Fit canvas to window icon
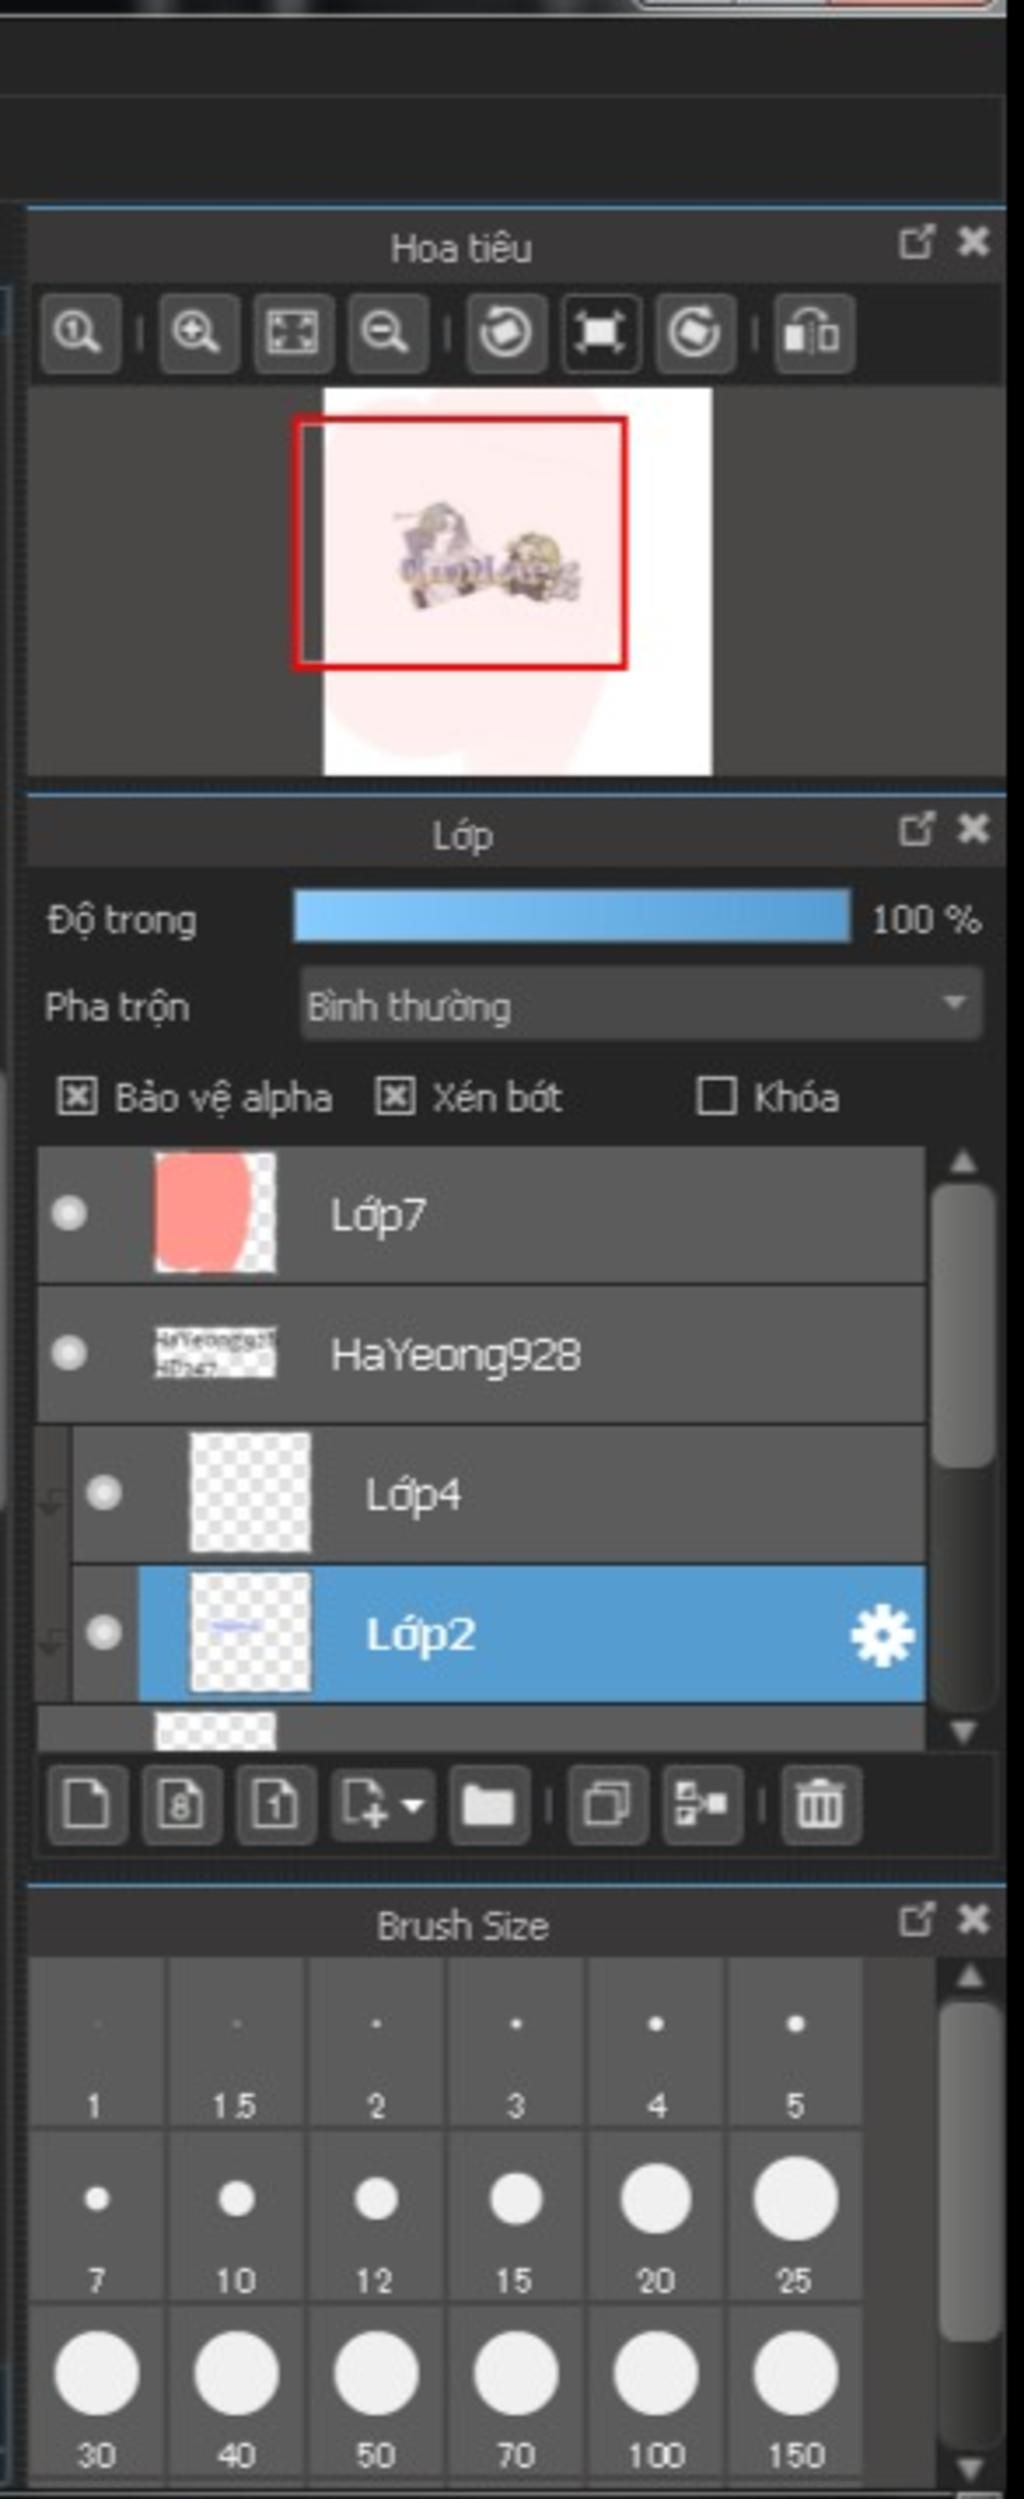This screenshot has height=2499, width=1024. (292, 332)
